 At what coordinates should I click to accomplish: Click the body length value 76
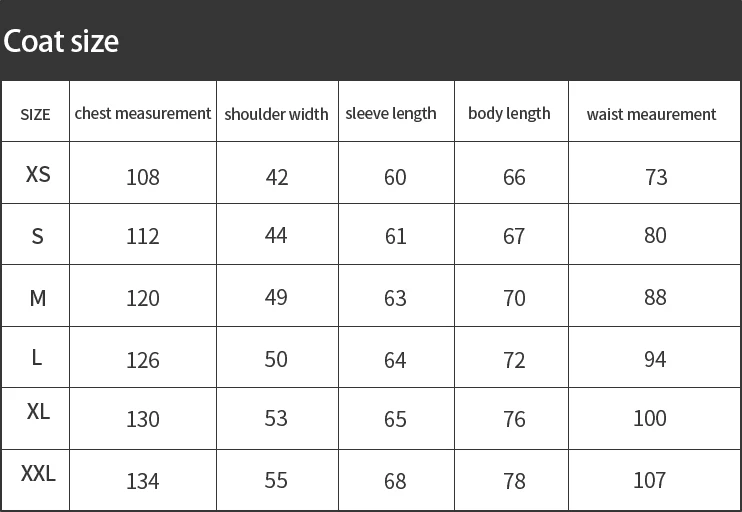pyautogui.click(x=514, y=419)
